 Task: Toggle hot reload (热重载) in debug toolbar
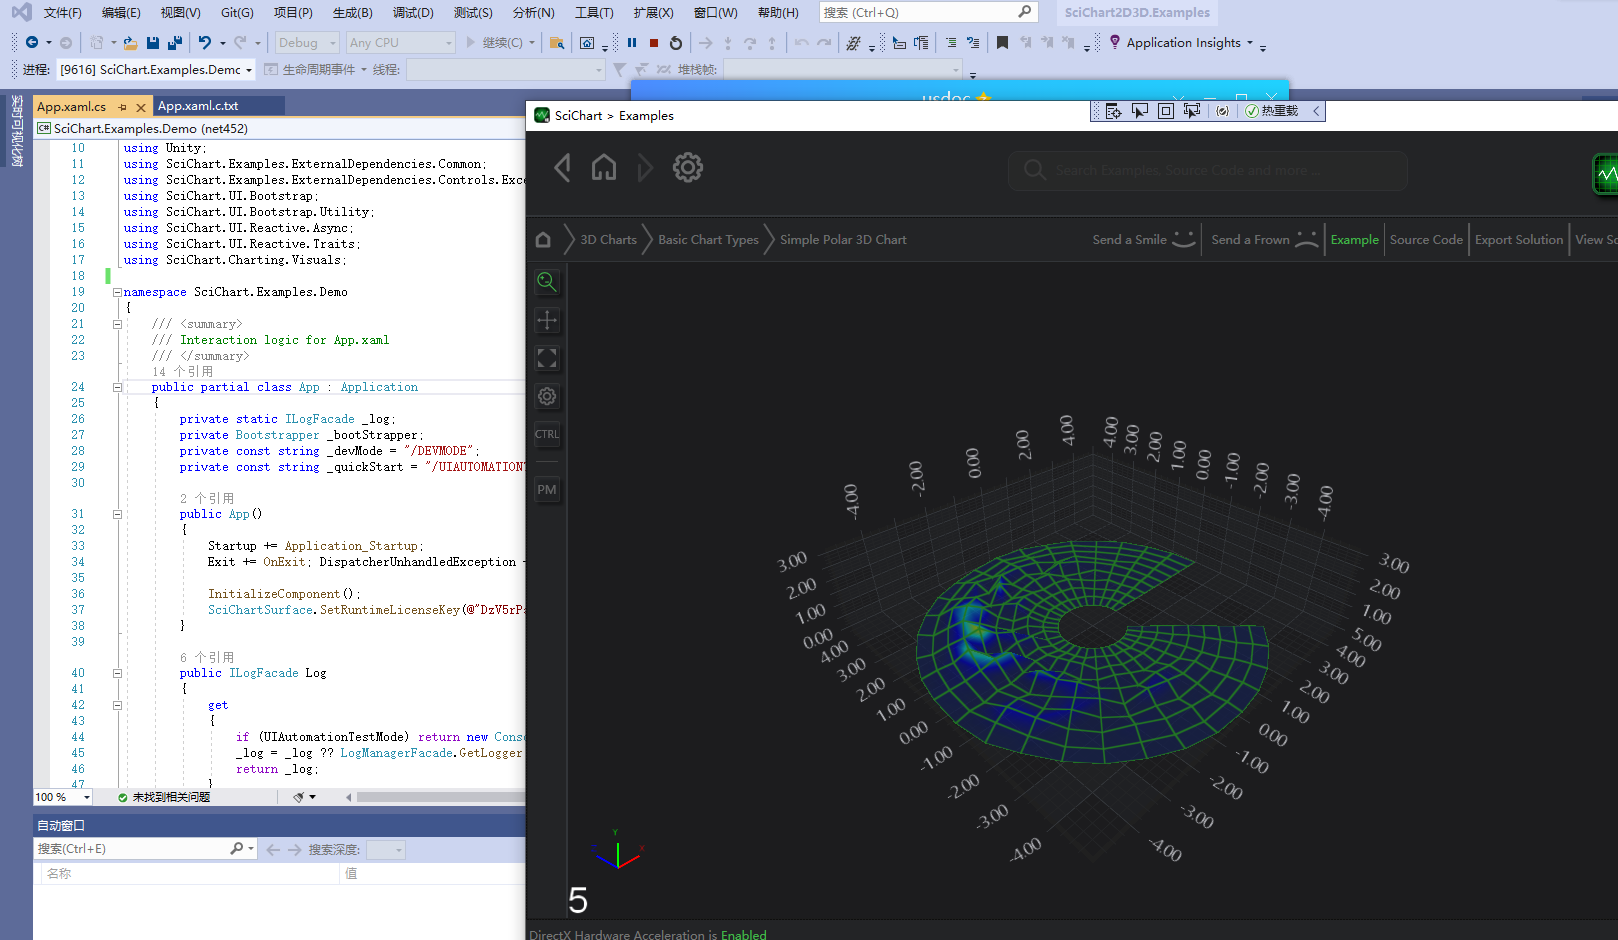coord(1271,111)
